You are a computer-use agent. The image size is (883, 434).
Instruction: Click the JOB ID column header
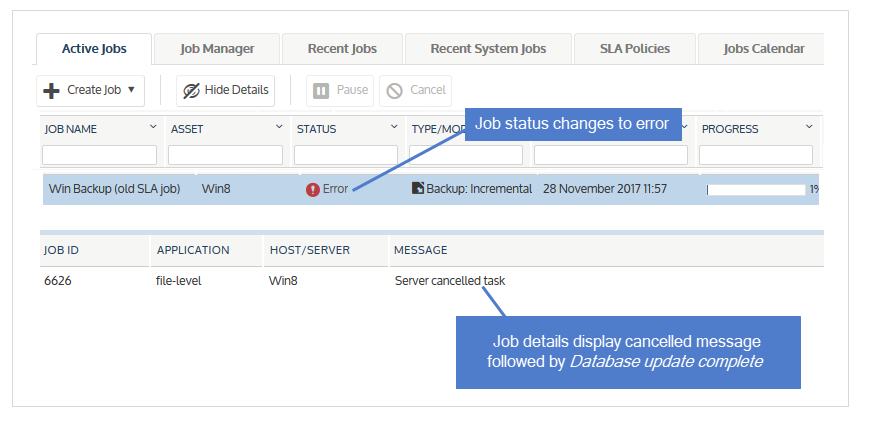click(61, 250)
